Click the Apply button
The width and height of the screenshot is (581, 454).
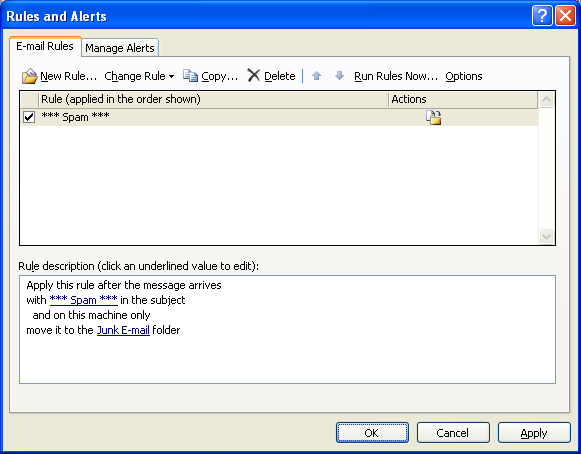pos(534,433)
